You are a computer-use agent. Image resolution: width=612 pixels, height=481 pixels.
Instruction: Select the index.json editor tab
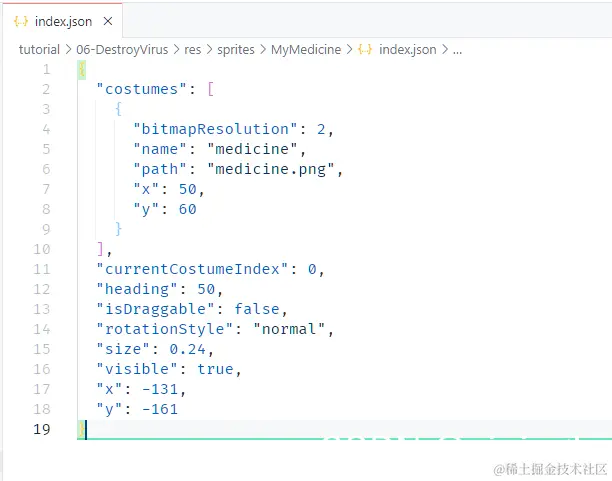pos(63,21)
